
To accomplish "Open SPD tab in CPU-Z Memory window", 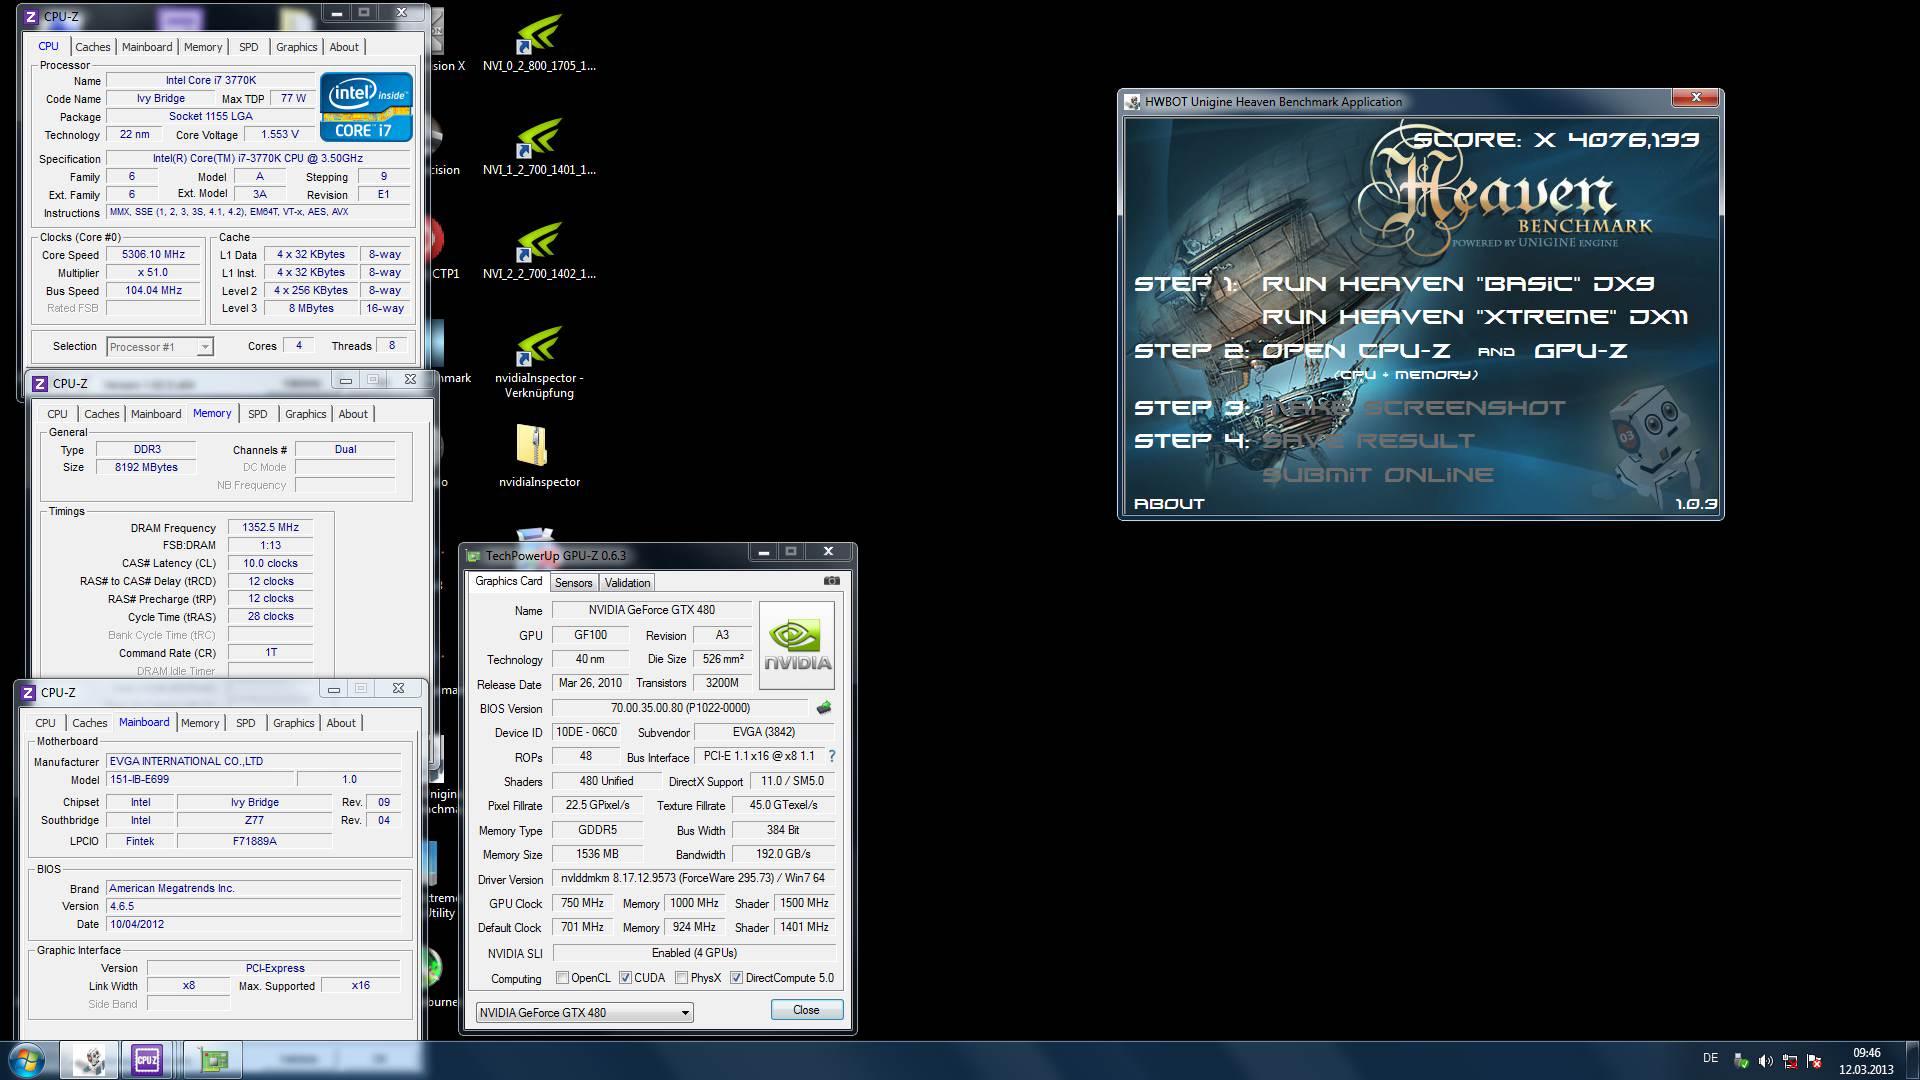I will (x=257, y=414).
